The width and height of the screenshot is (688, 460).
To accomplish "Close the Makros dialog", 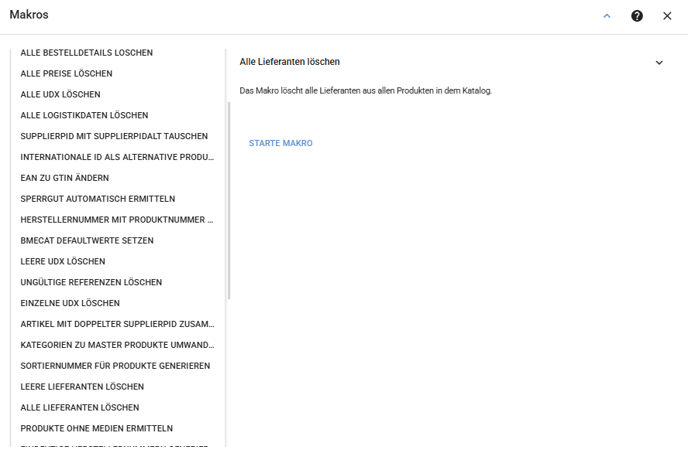I will point(667,16).
